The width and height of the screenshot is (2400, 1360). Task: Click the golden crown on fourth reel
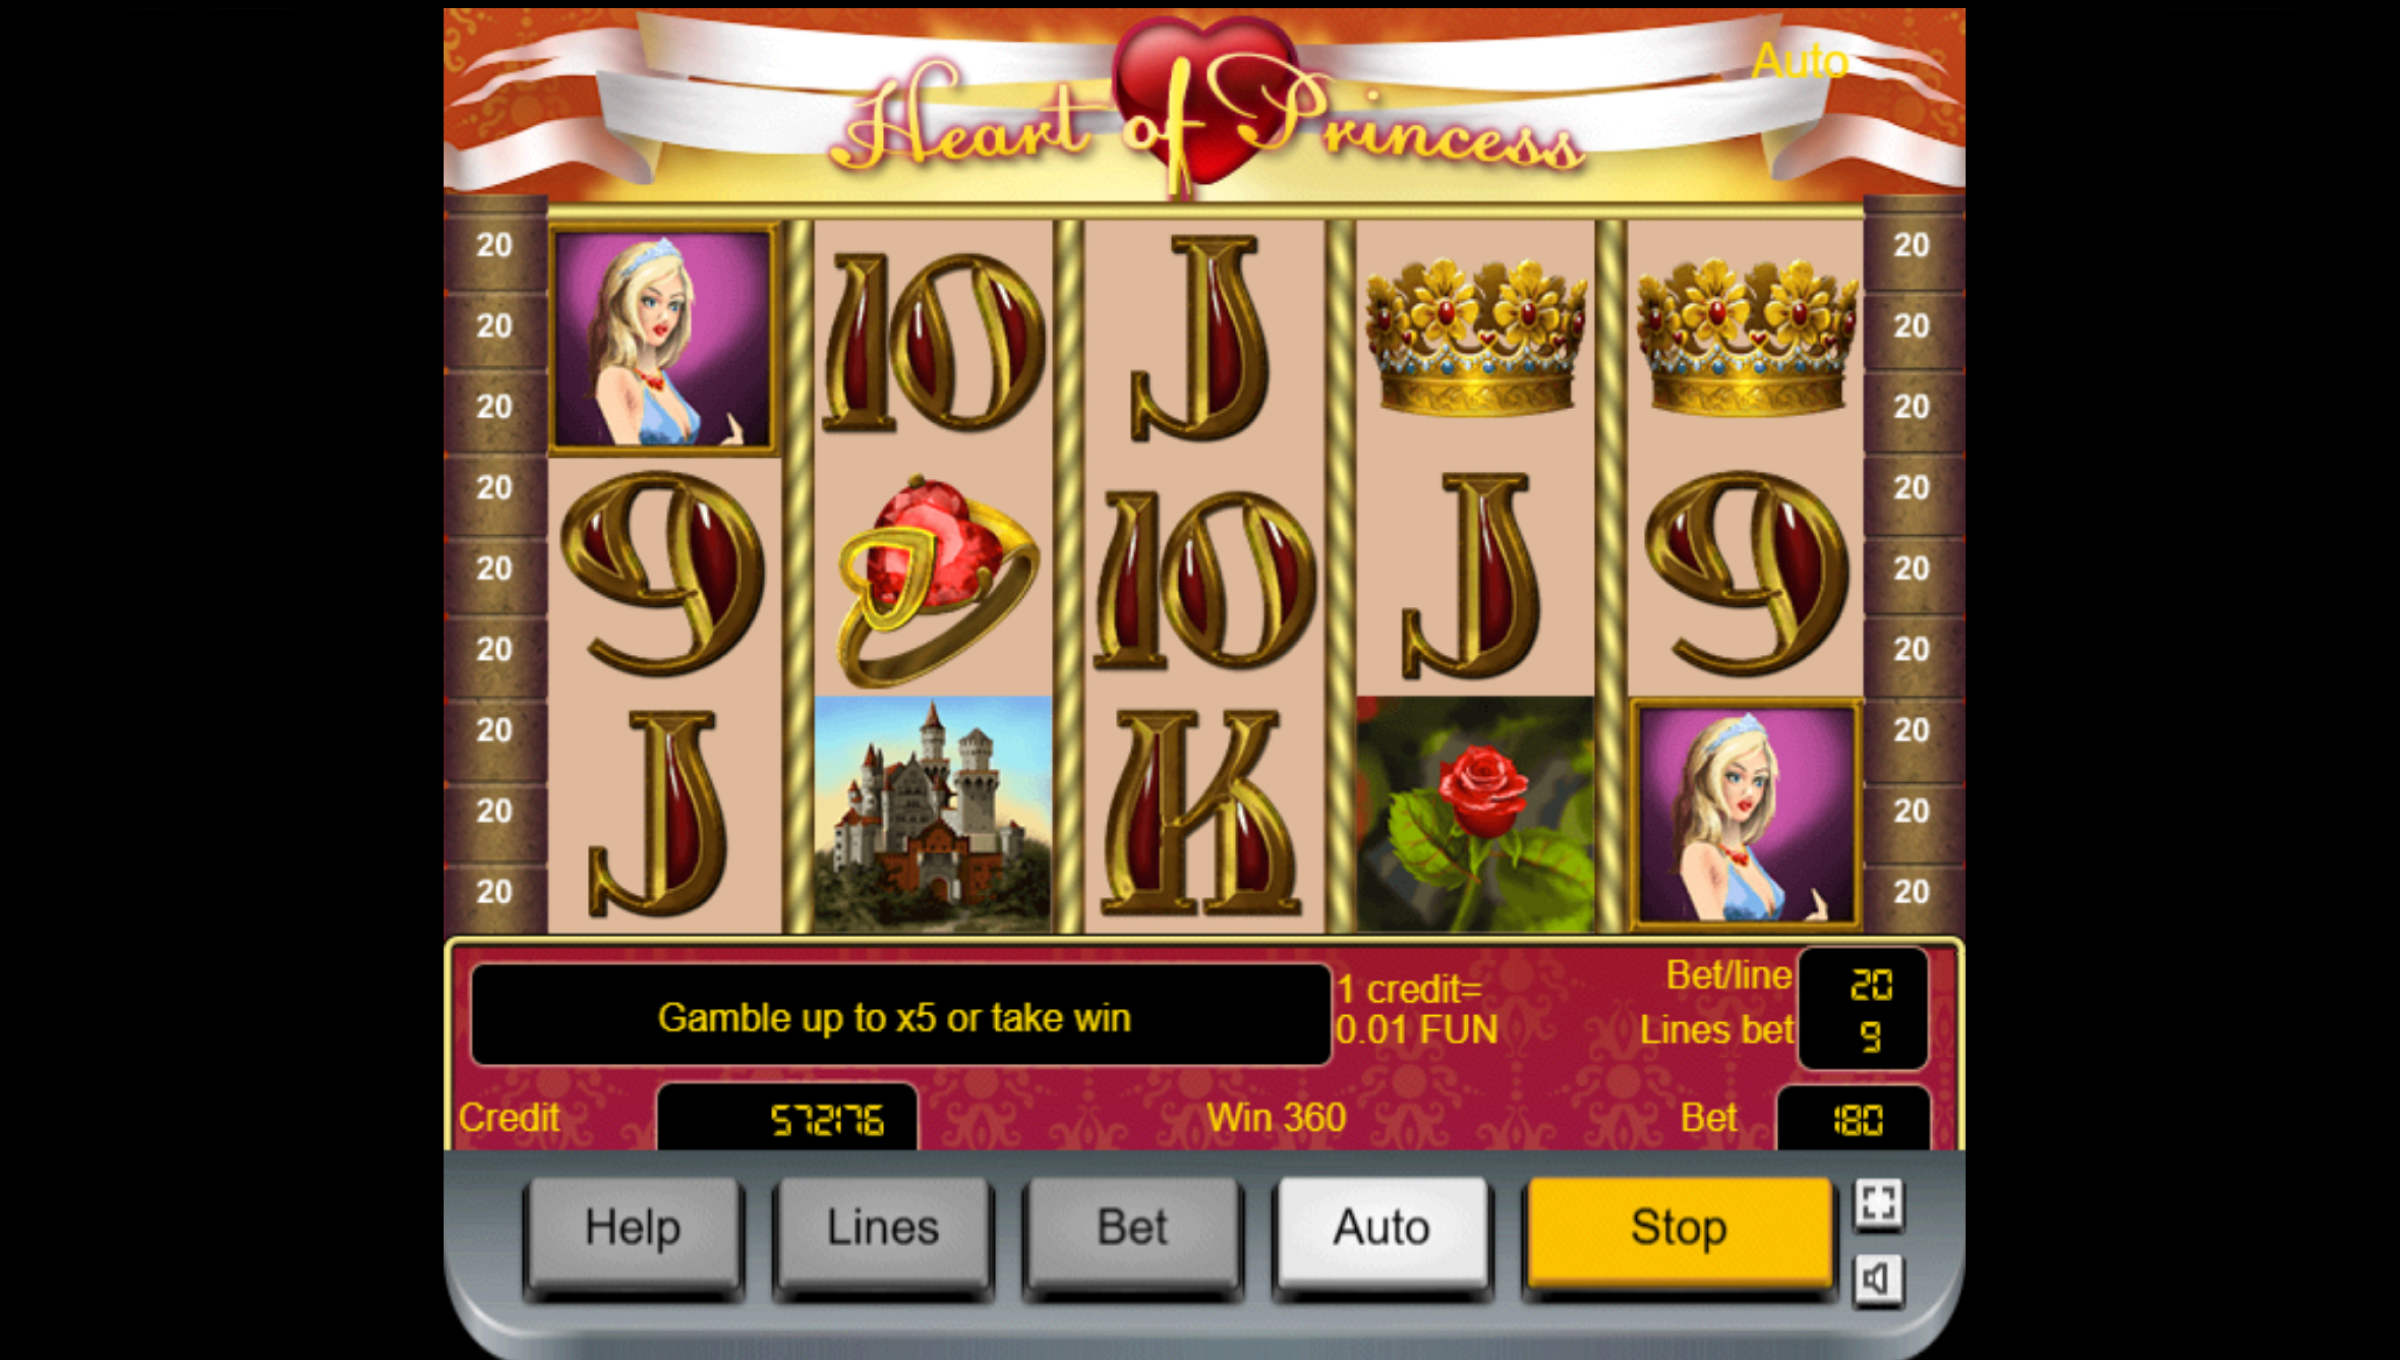1475,338
